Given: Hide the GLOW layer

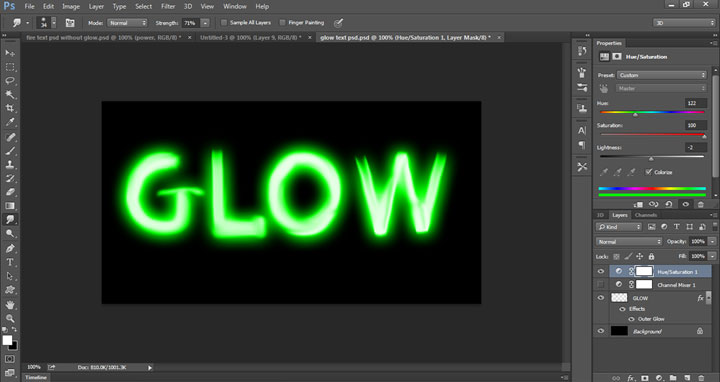Looking at the screenshot, I should 601,298.
